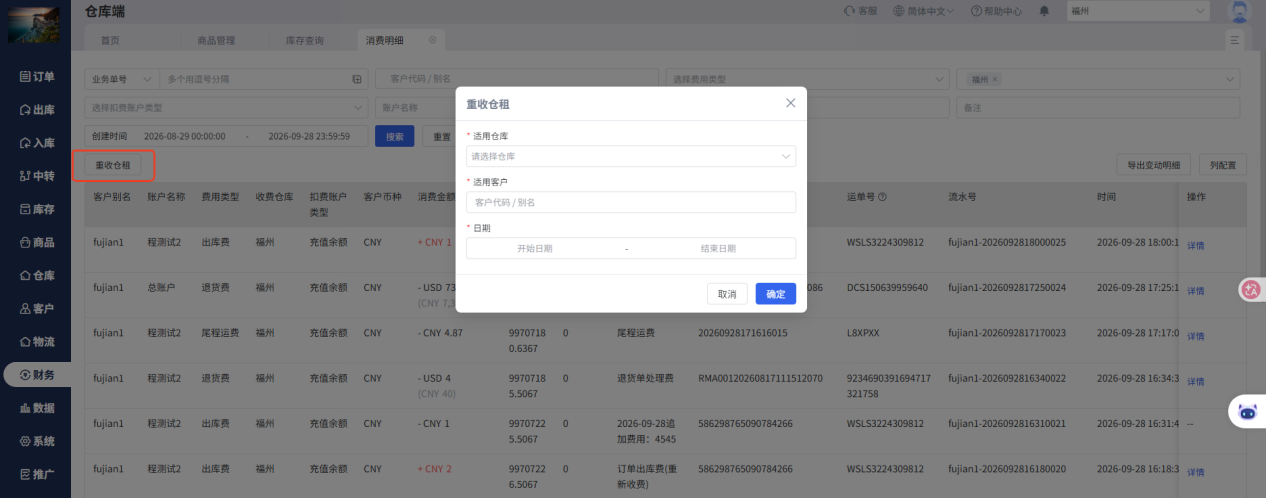Screen dimensions: 1266x498
Task: Switch to the 商品管理 tab
Action: tap(216, 40)
